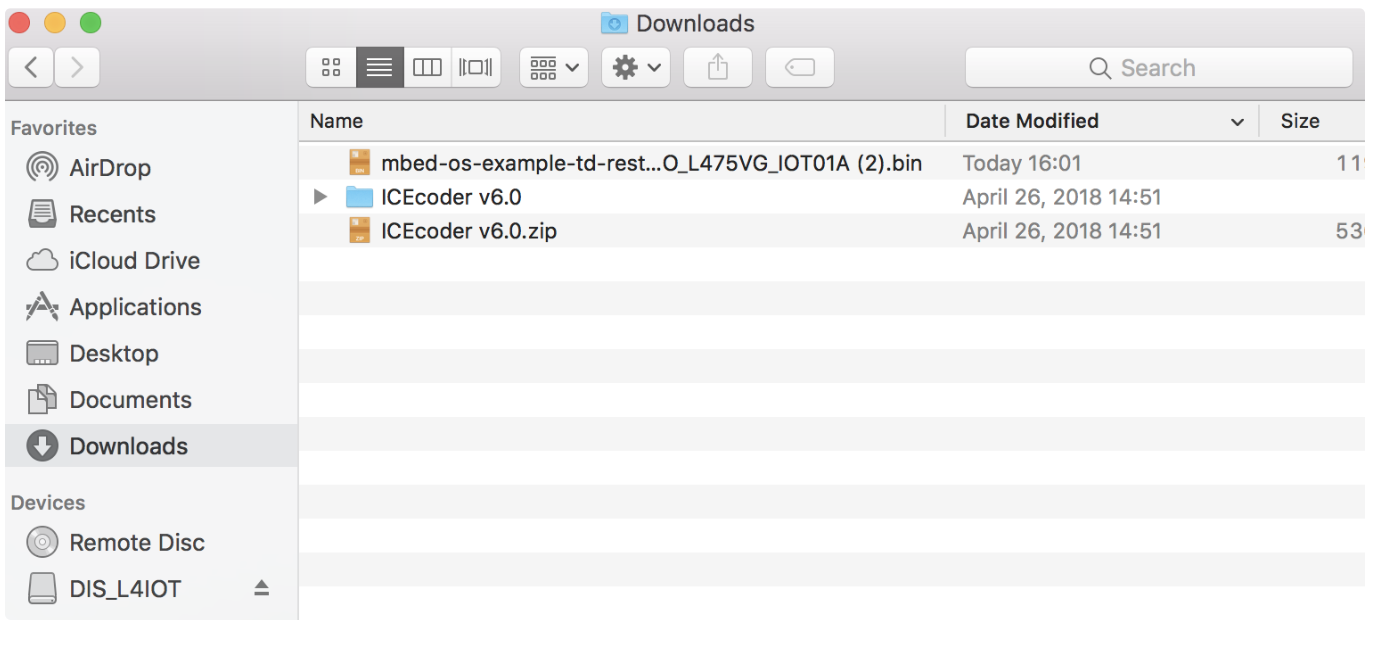The width and height of the screenshot is (1374, 648).
Task: Open the Action gear dropdown menu
Action: point(636,68)
